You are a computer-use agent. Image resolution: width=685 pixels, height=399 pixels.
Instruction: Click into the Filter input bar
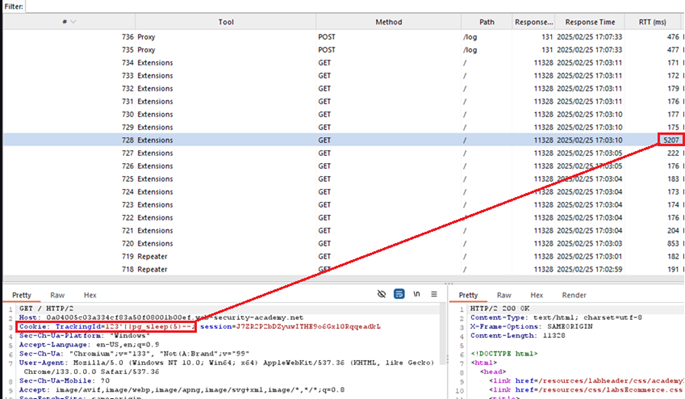354,7
